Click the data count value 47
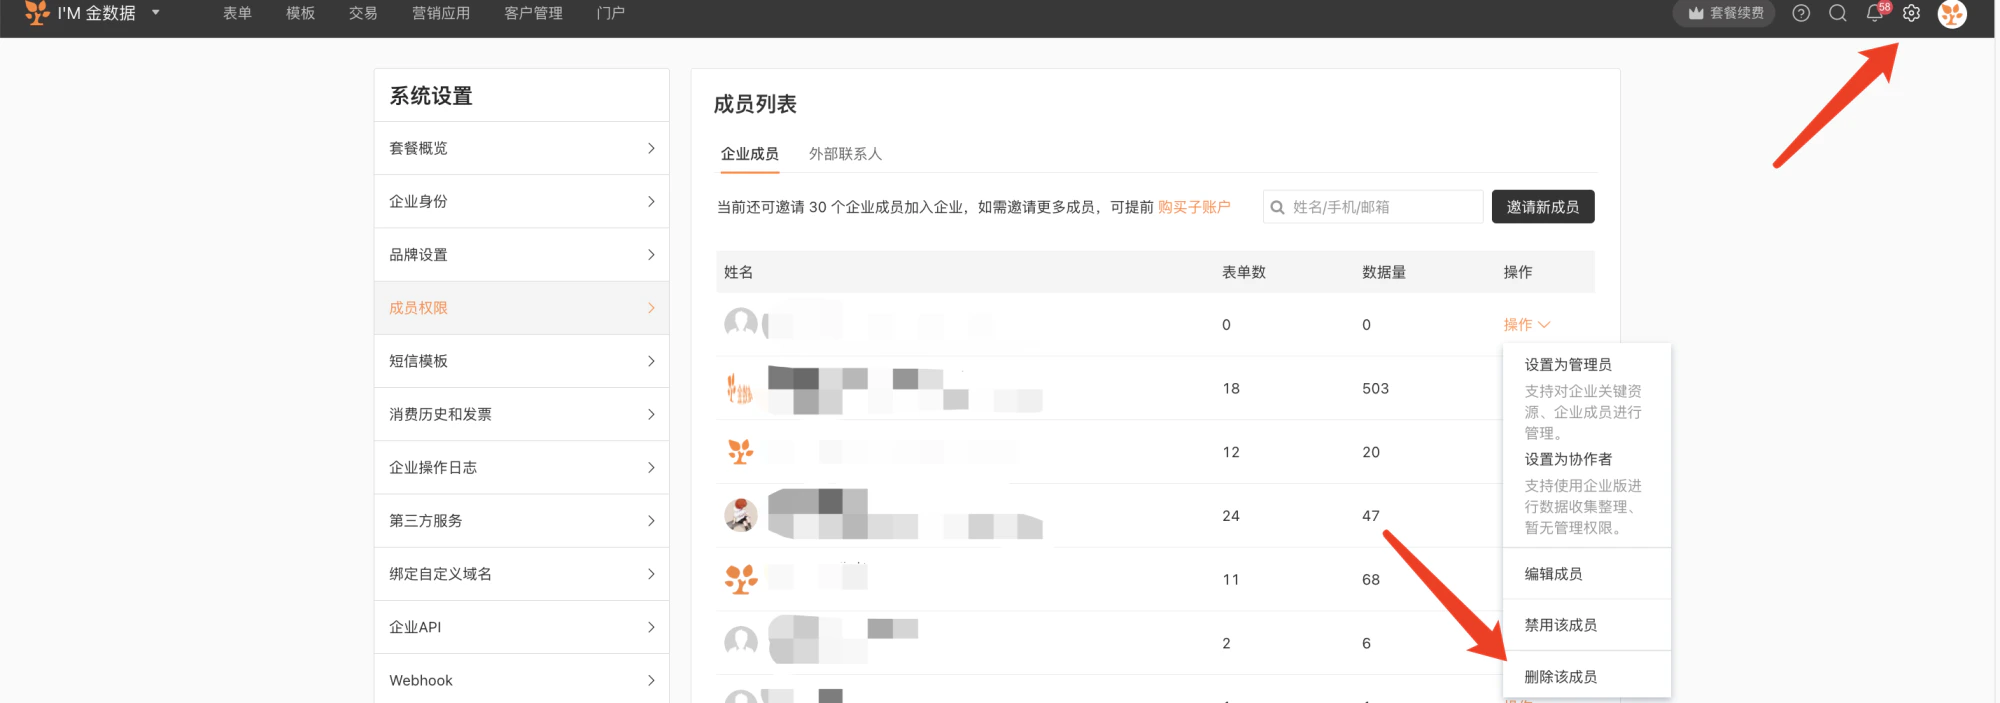The width and height of the screenshot is (2000, 703). [x=1371, y=516]
